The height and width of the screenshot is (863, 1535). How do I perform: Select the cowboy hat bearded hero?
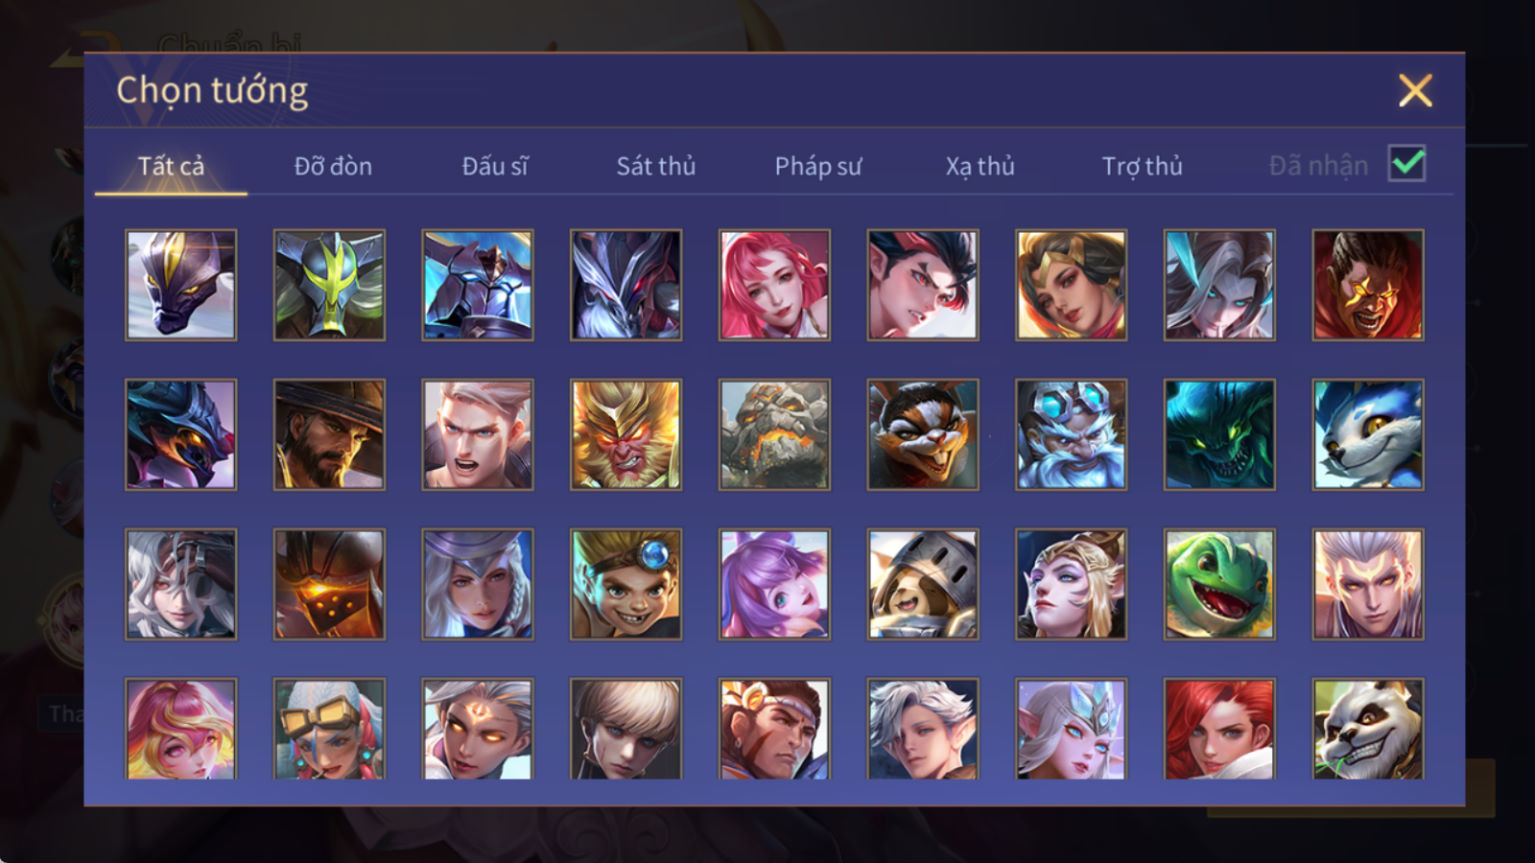click(x=329, y=435)
